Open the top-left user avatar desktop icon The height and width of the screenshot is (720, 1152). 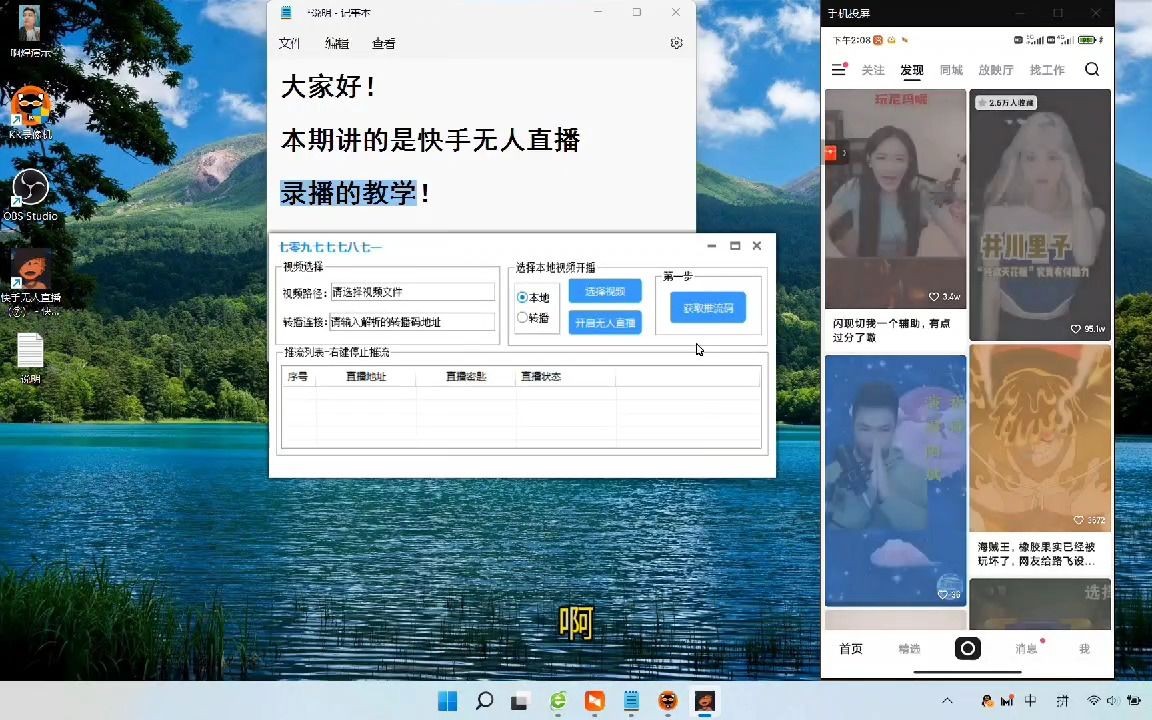(30, 32)
